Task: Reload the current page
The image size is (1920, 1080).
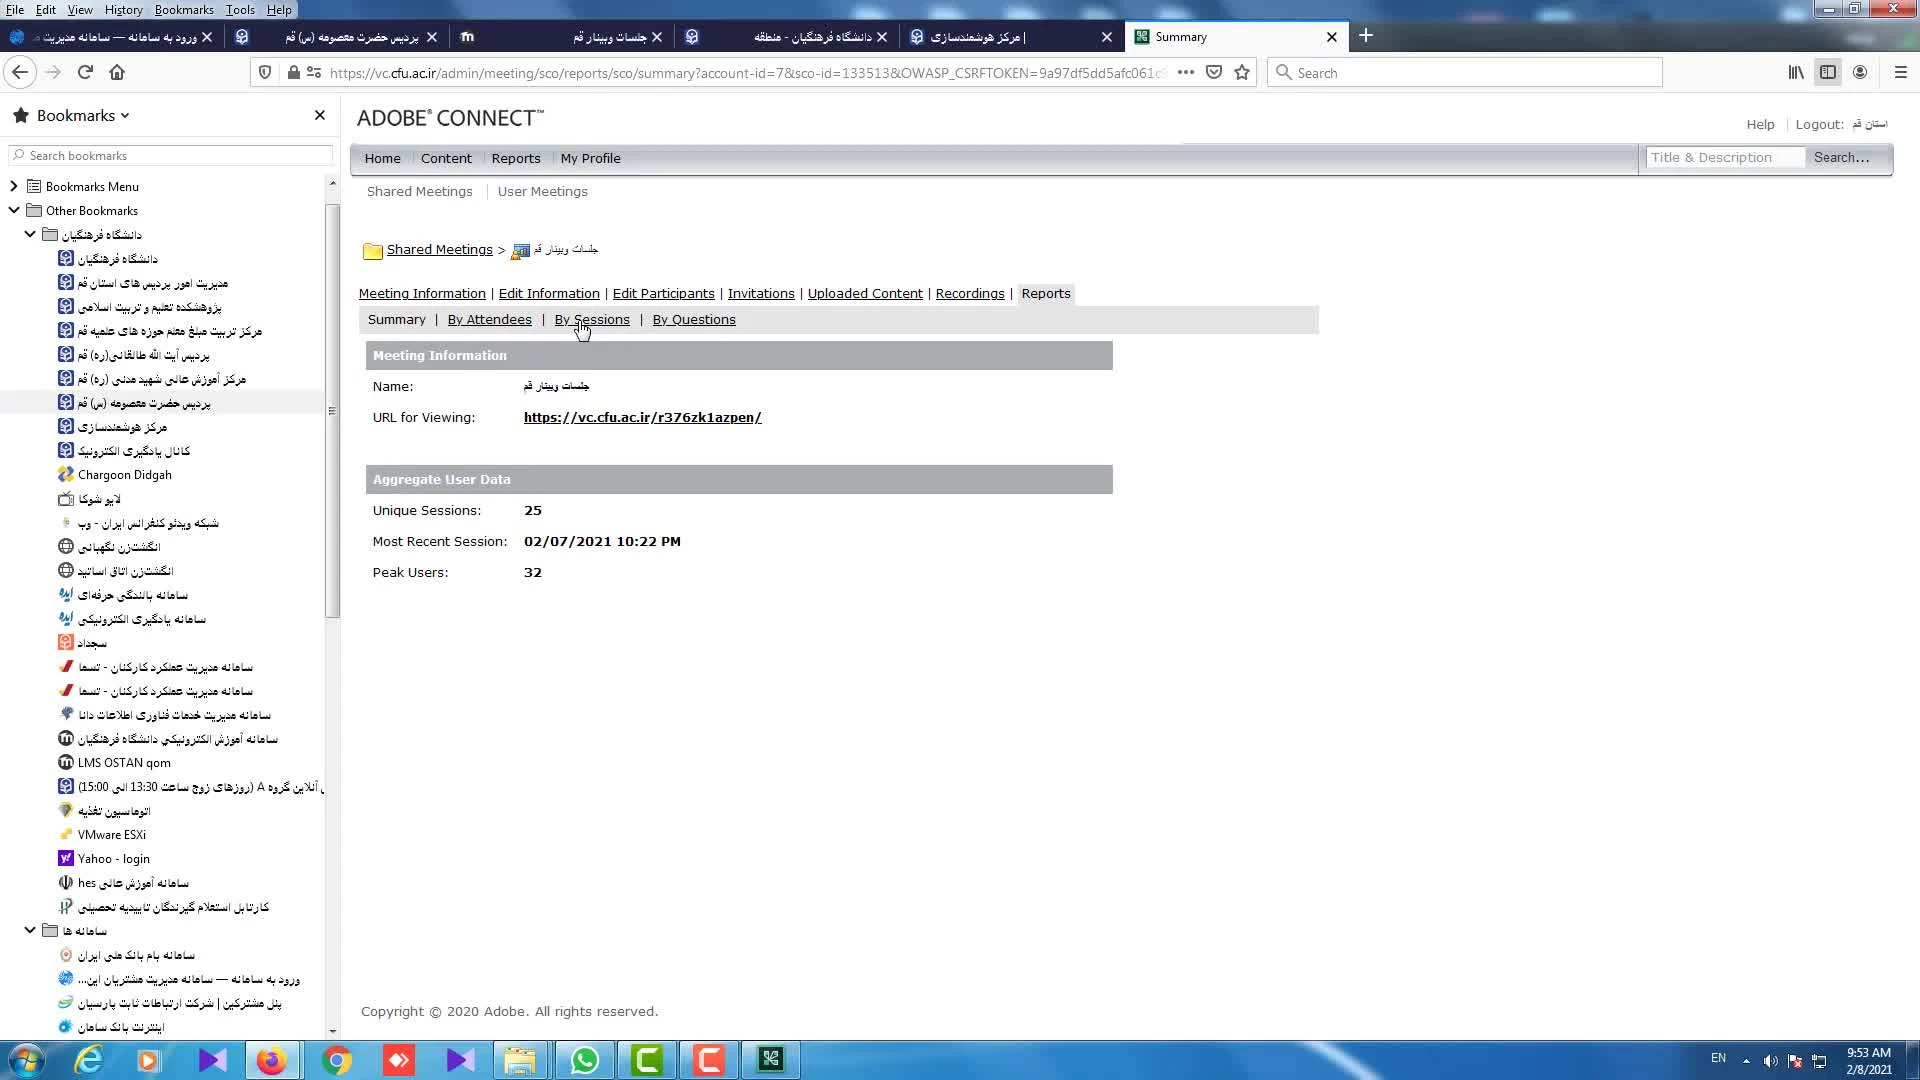Action: click(x=85, y=72)
